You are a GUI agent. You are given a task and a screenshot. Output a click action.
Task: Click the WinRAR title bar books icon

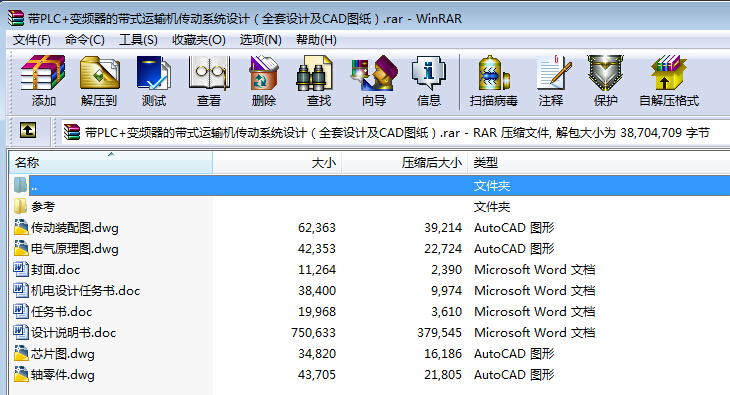(15, 18)
